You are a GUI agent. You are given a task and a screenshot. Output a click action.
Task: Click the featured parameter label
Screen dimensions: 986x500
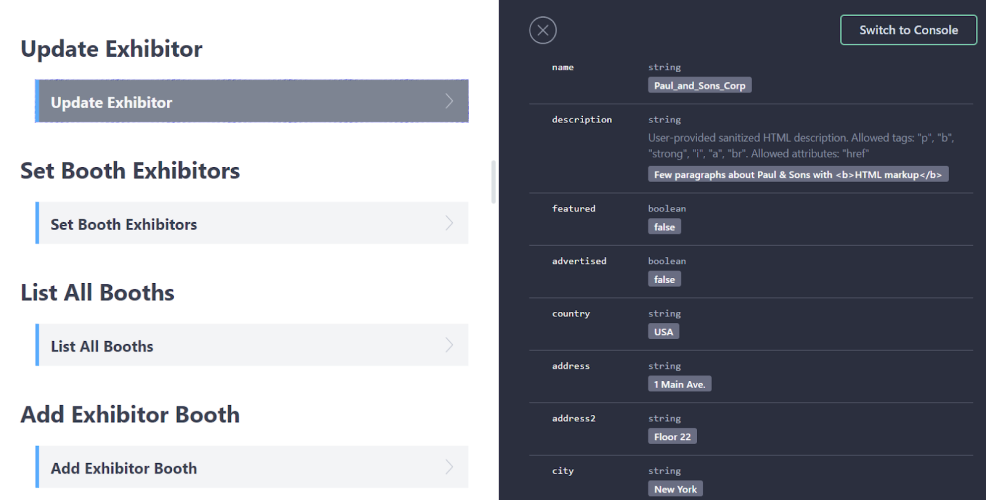[573, 209]
